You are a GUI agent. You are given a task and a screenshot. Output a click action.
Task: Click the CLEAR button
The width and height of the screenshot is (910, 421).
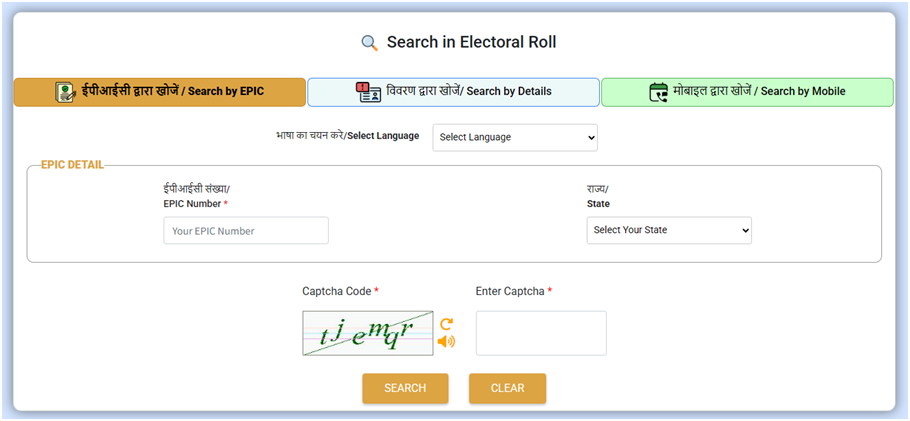(507, 388)
